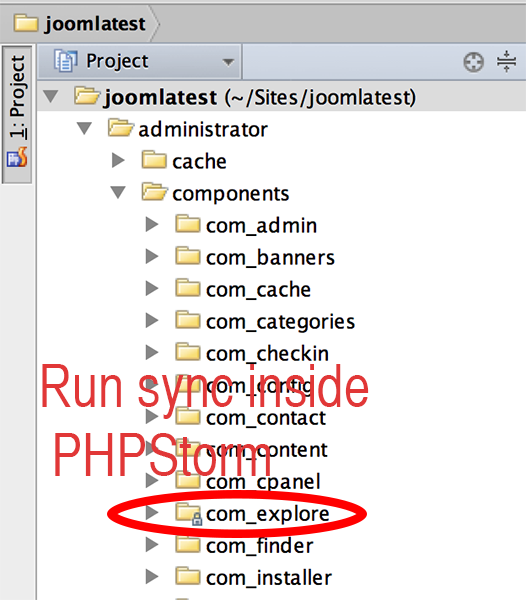Expand the com_checkin folder arrow
The width and height of the screenshot is (526, 600).
click(152, 353)
